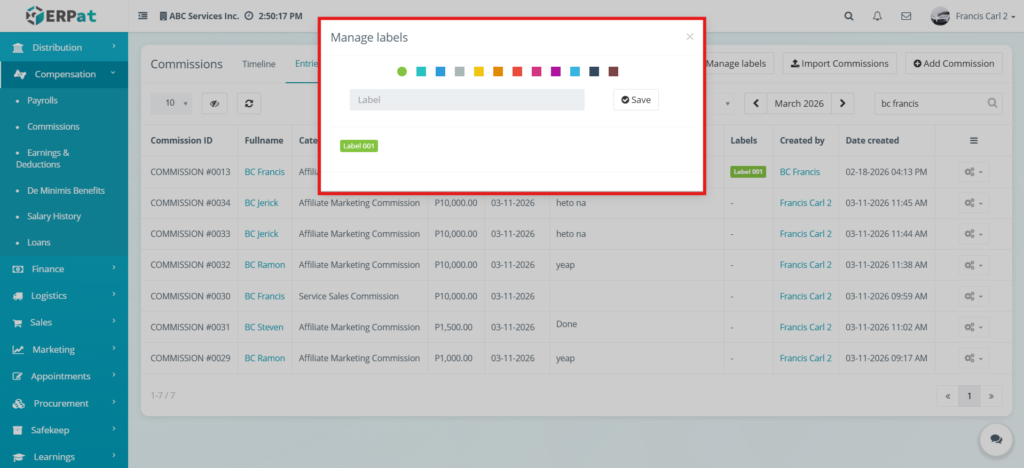Click the Add Commission button

click(954, 64)
